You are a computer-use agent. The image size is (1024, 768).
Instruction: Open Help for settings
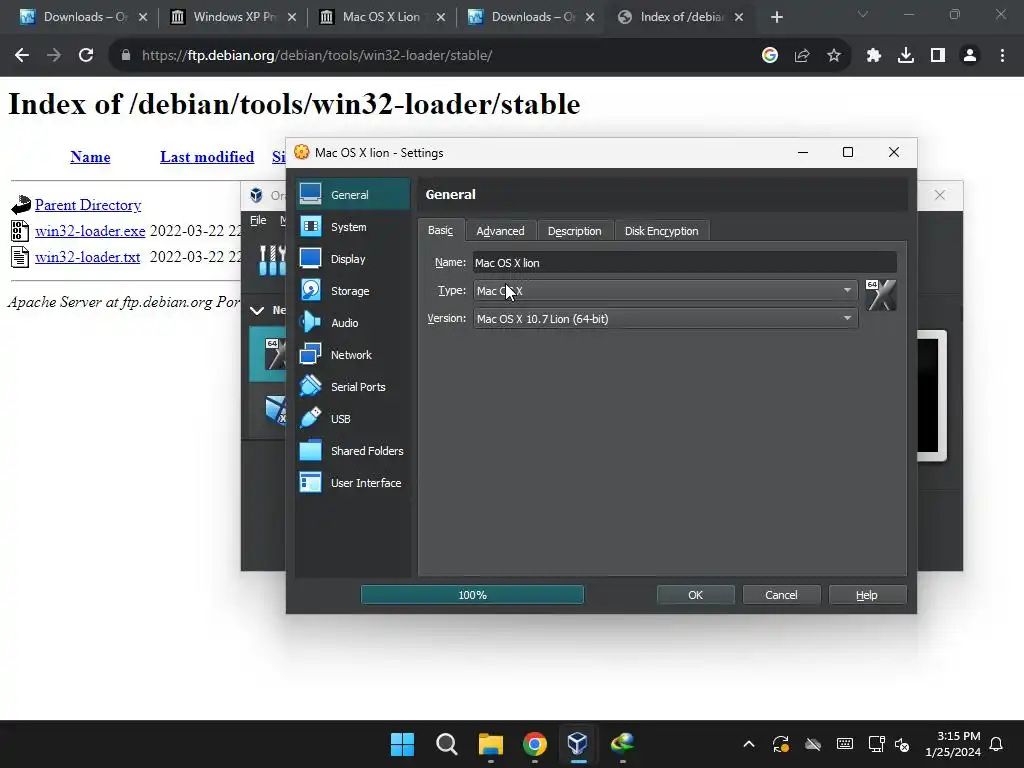[867, 595]
